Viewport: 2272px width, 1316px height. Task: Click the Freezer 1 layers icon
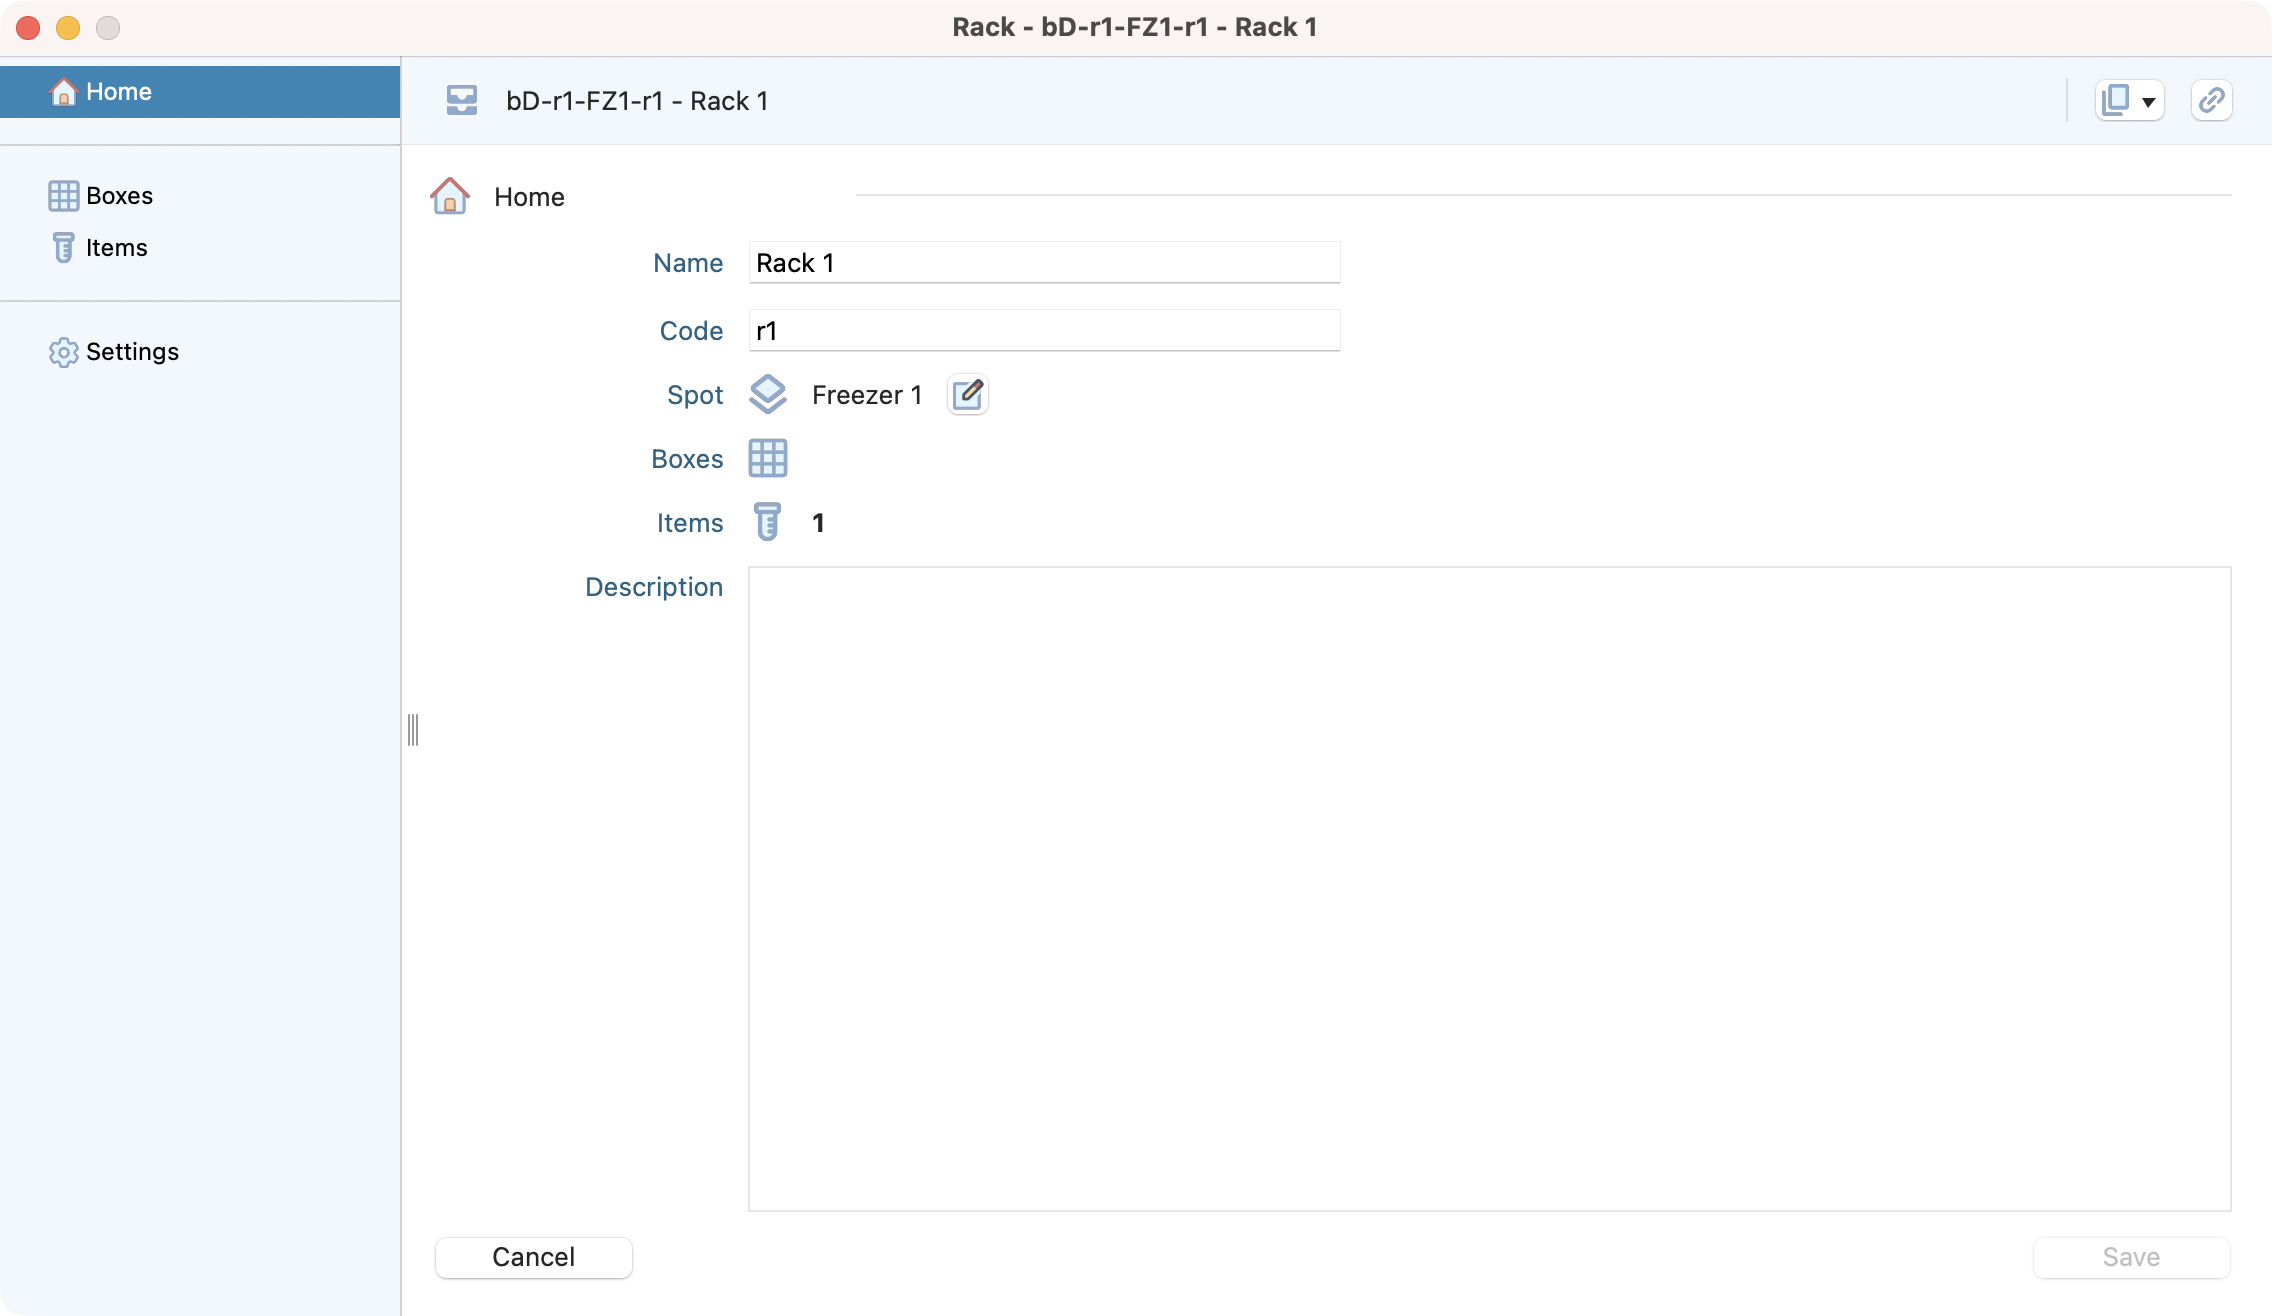tap(768, 395)
